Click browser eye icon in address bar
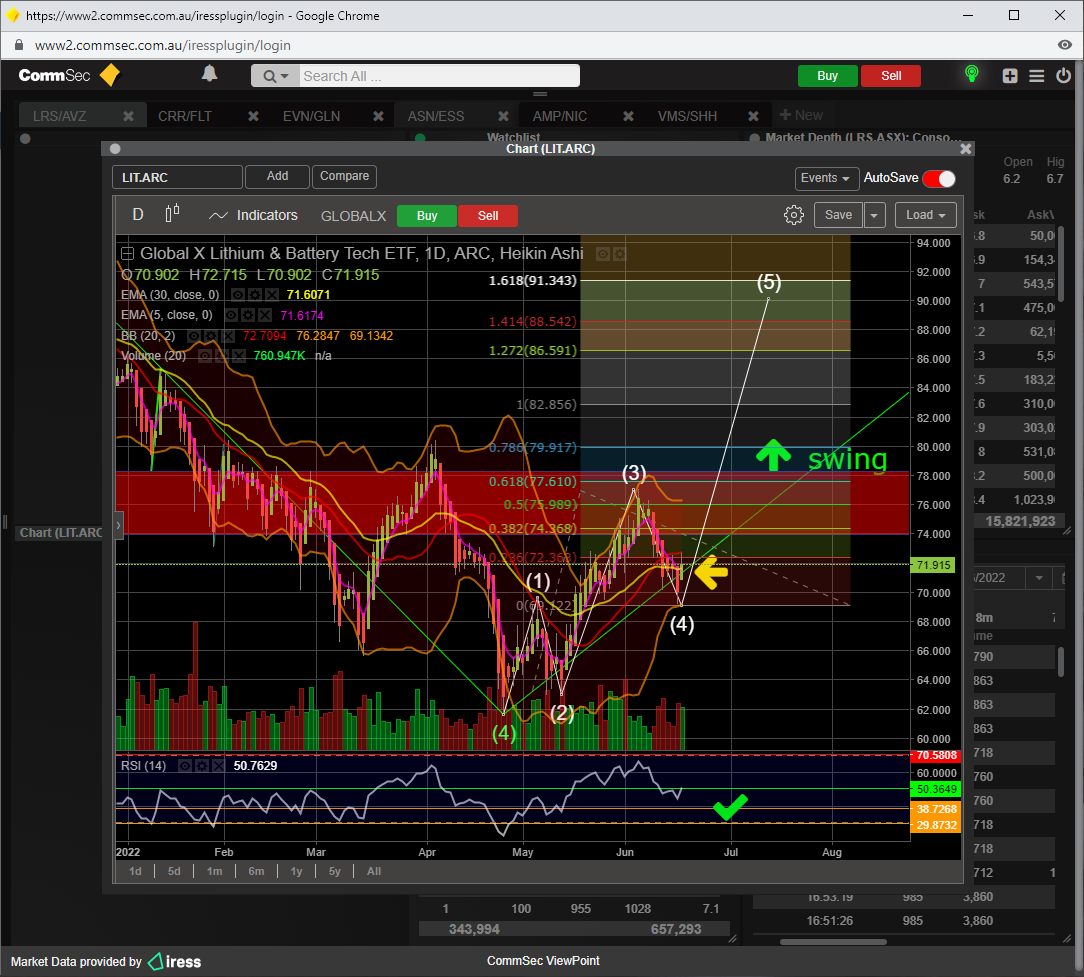1084x977 pixels. [1065, 45]
